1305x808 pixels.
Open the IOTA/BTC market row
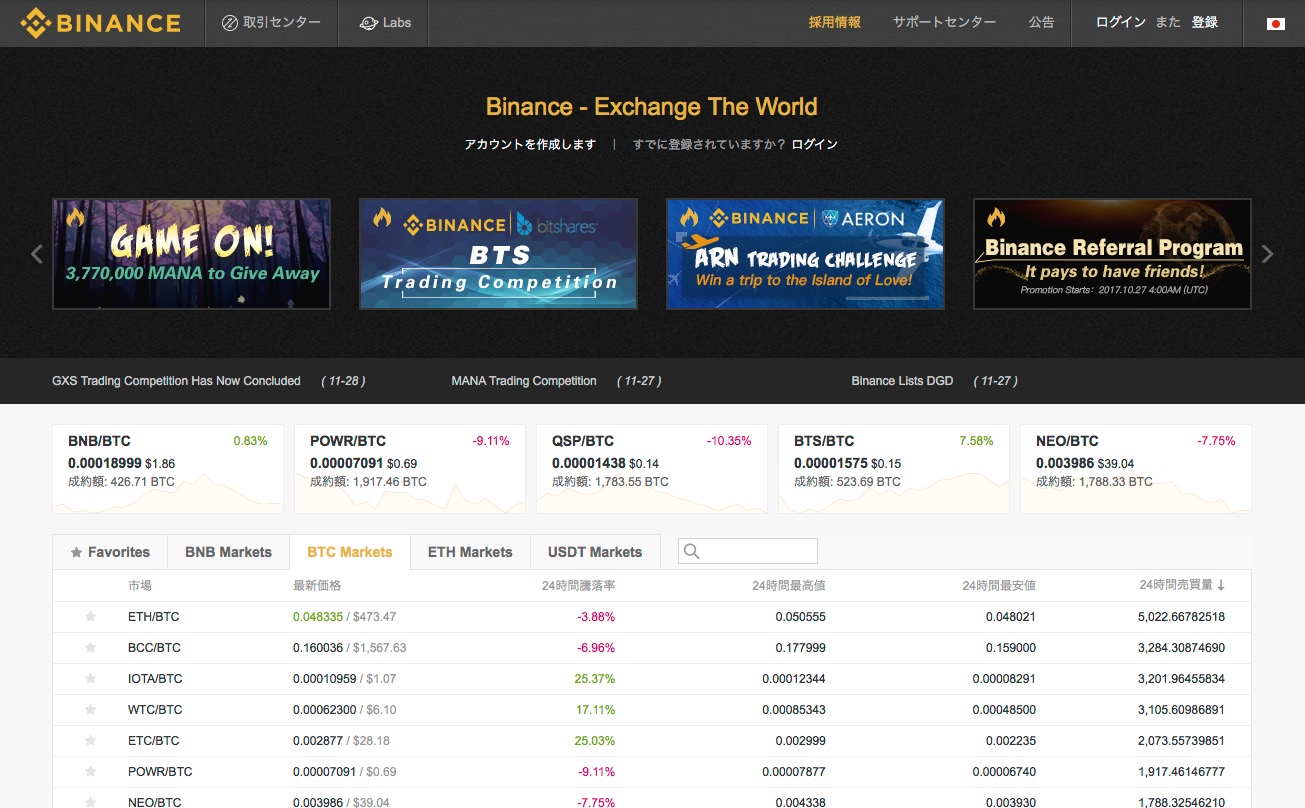(x=652, y=679)
